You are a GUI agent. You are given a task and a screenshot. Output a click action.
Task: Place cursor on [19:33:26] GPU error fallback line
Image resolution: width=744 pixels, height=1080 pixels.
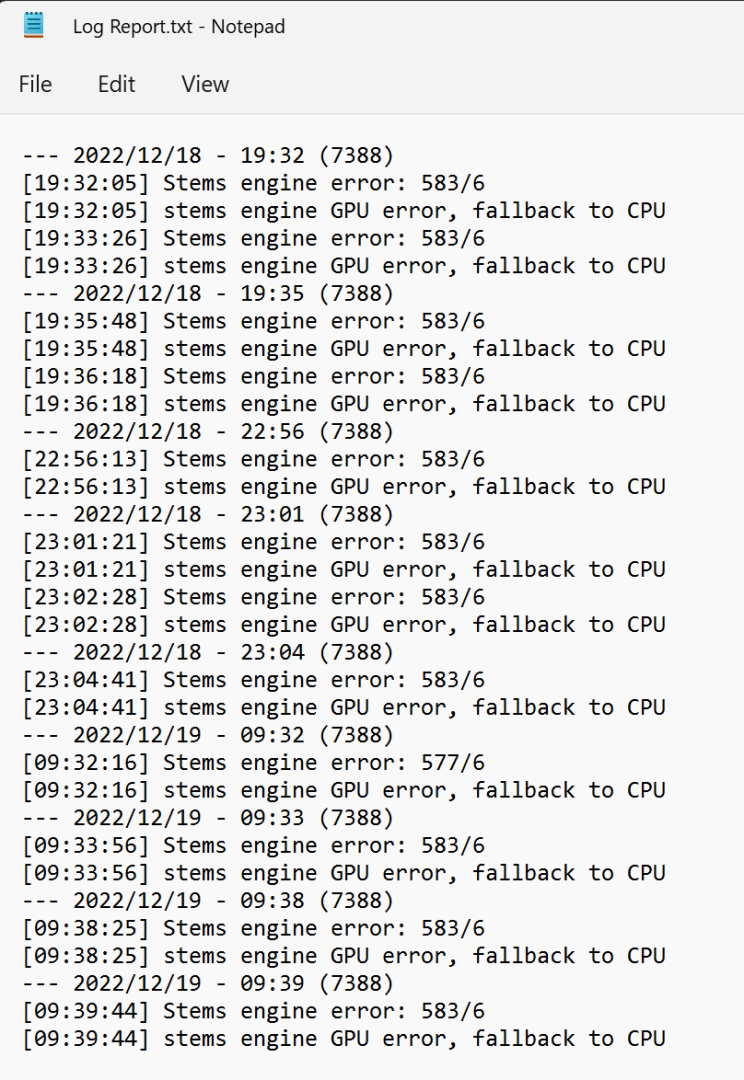click(x=344, y=266)
